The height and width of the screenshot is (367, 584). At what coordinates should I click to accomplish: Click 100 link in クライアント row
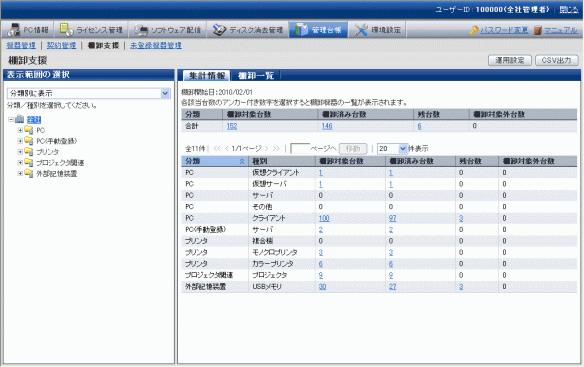324,218
